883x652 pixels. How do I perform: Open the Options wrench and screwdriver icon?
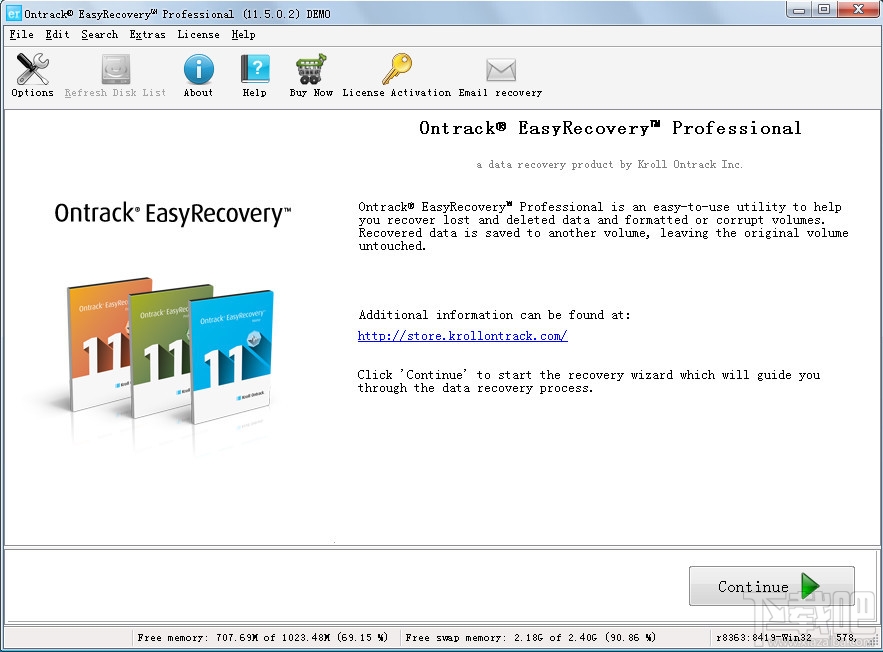coord(33,69)
